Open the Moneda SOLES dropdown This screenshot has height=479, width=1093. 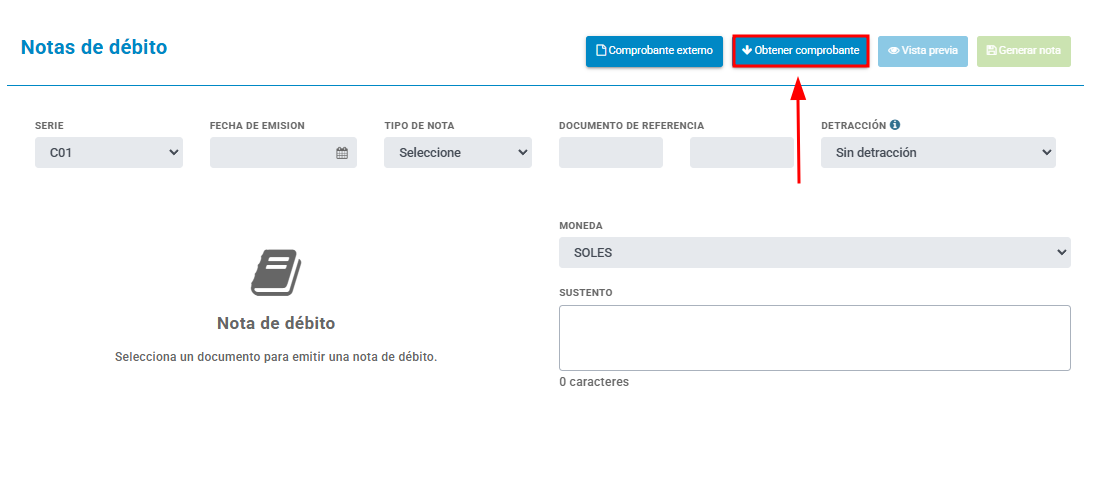point(815,252)
